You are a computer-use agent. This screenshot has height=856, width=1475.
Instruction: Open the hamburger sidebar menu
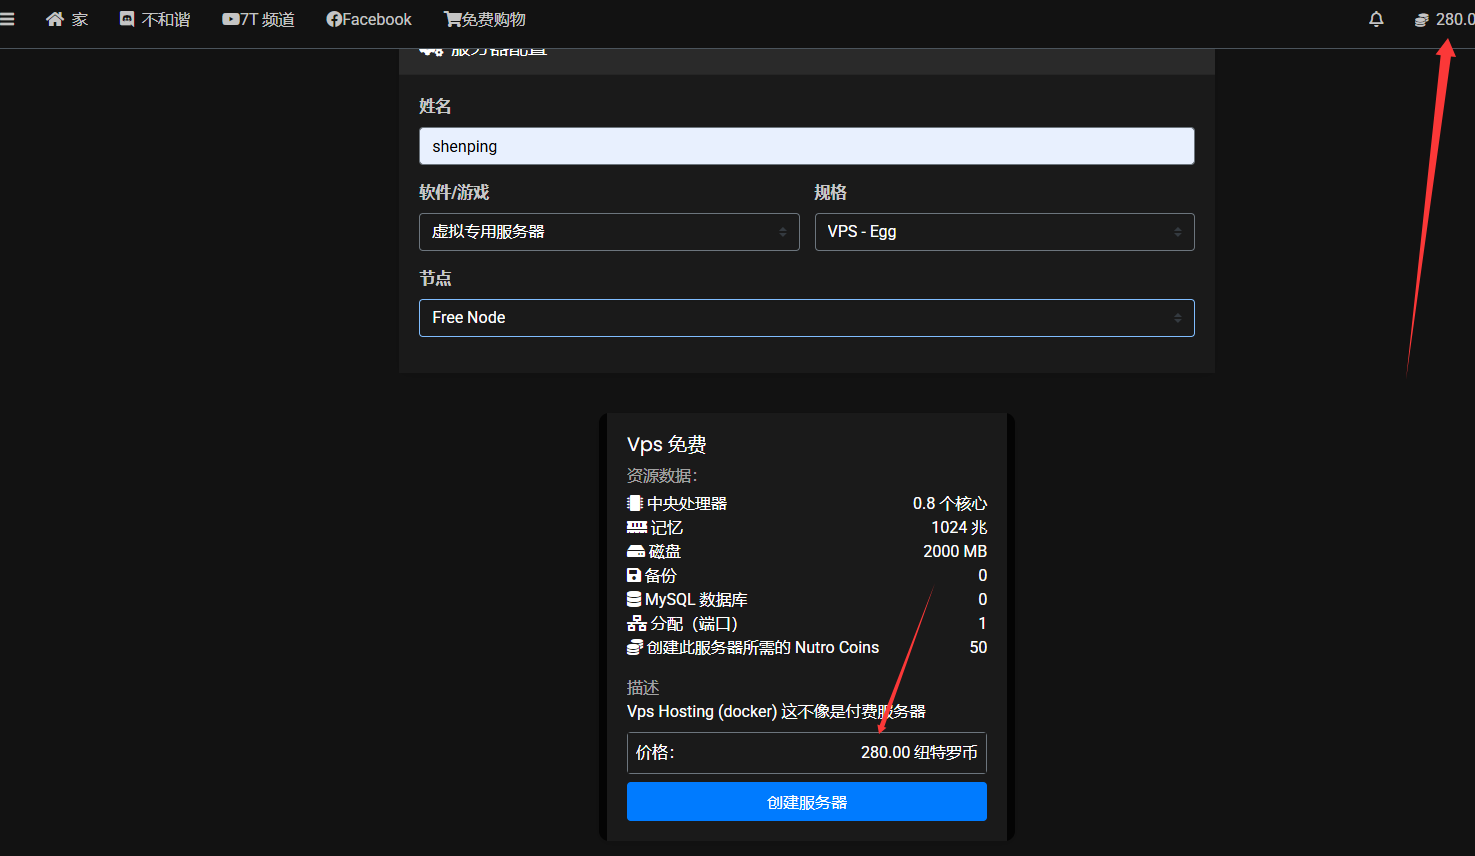(x=7, y=19)
